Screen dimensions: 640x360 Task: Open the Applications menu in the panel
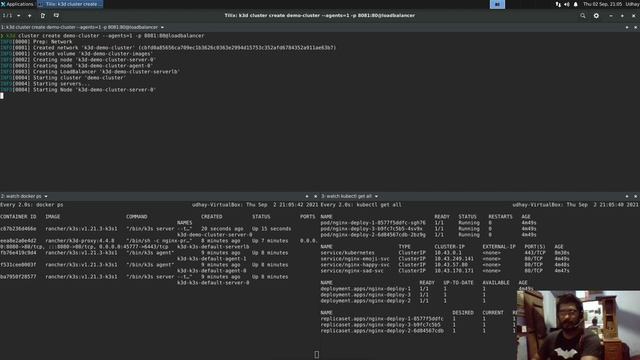pos(17,4)
